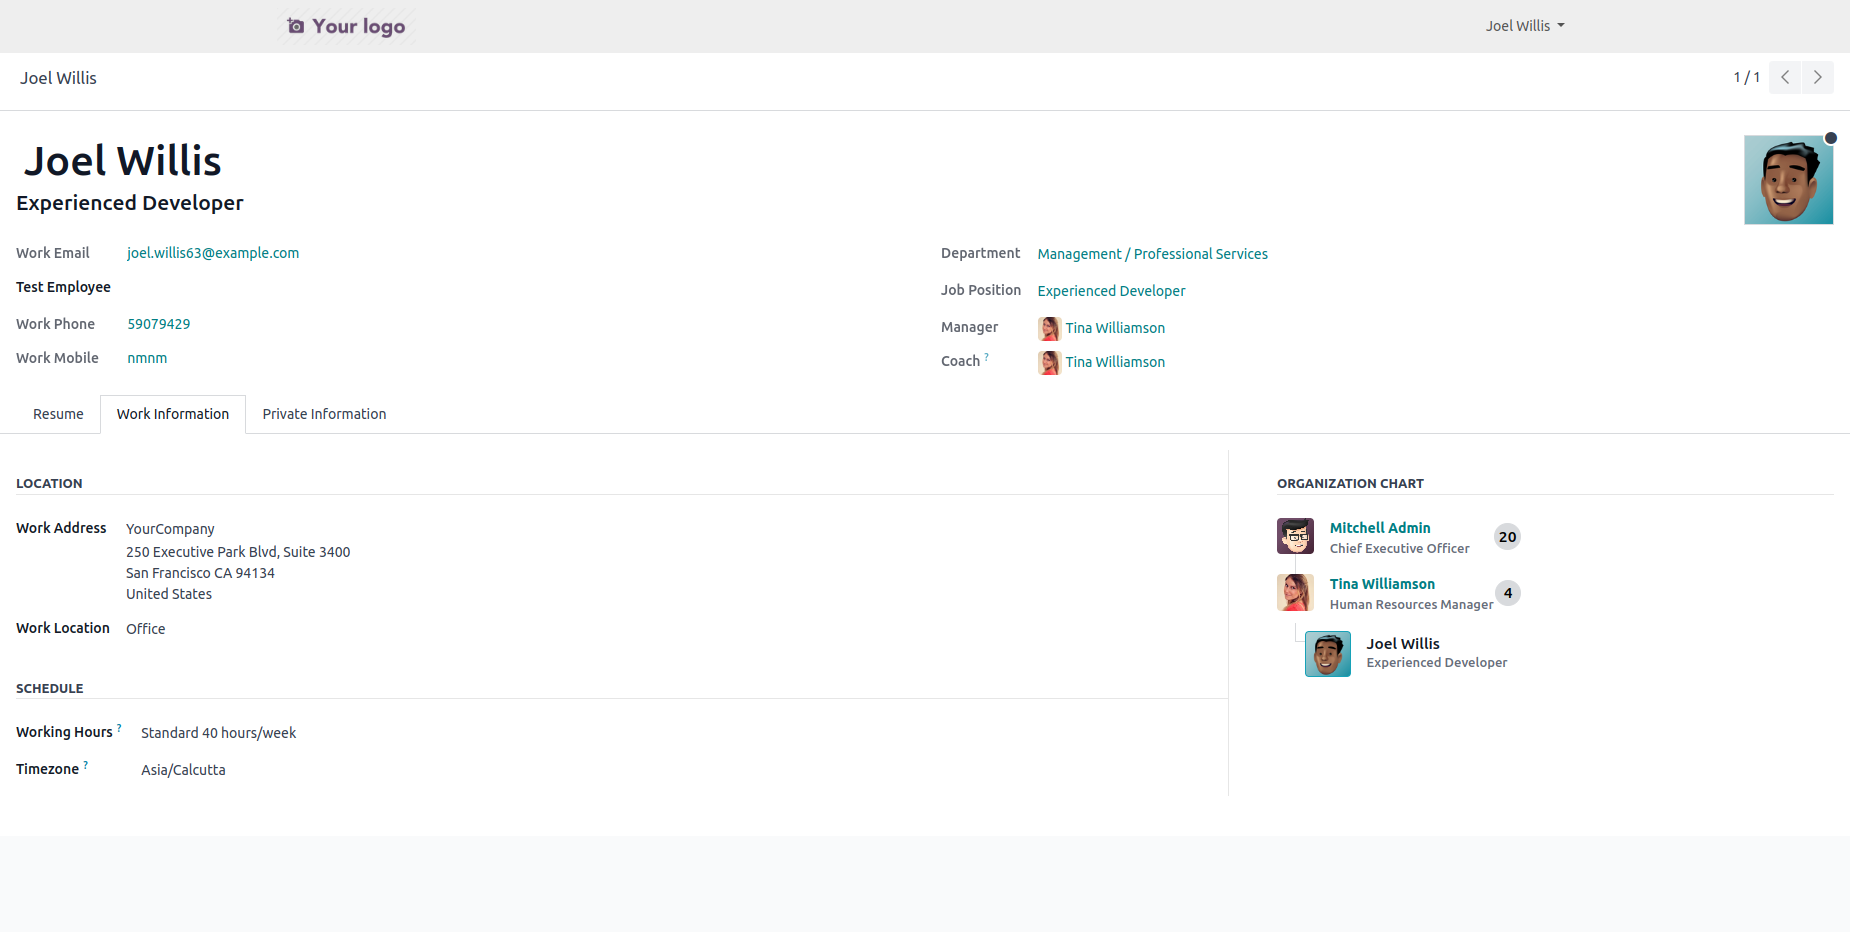
Task: Expand Tina Williamson's 4 subordinates badge
Action: (1507, 593)
